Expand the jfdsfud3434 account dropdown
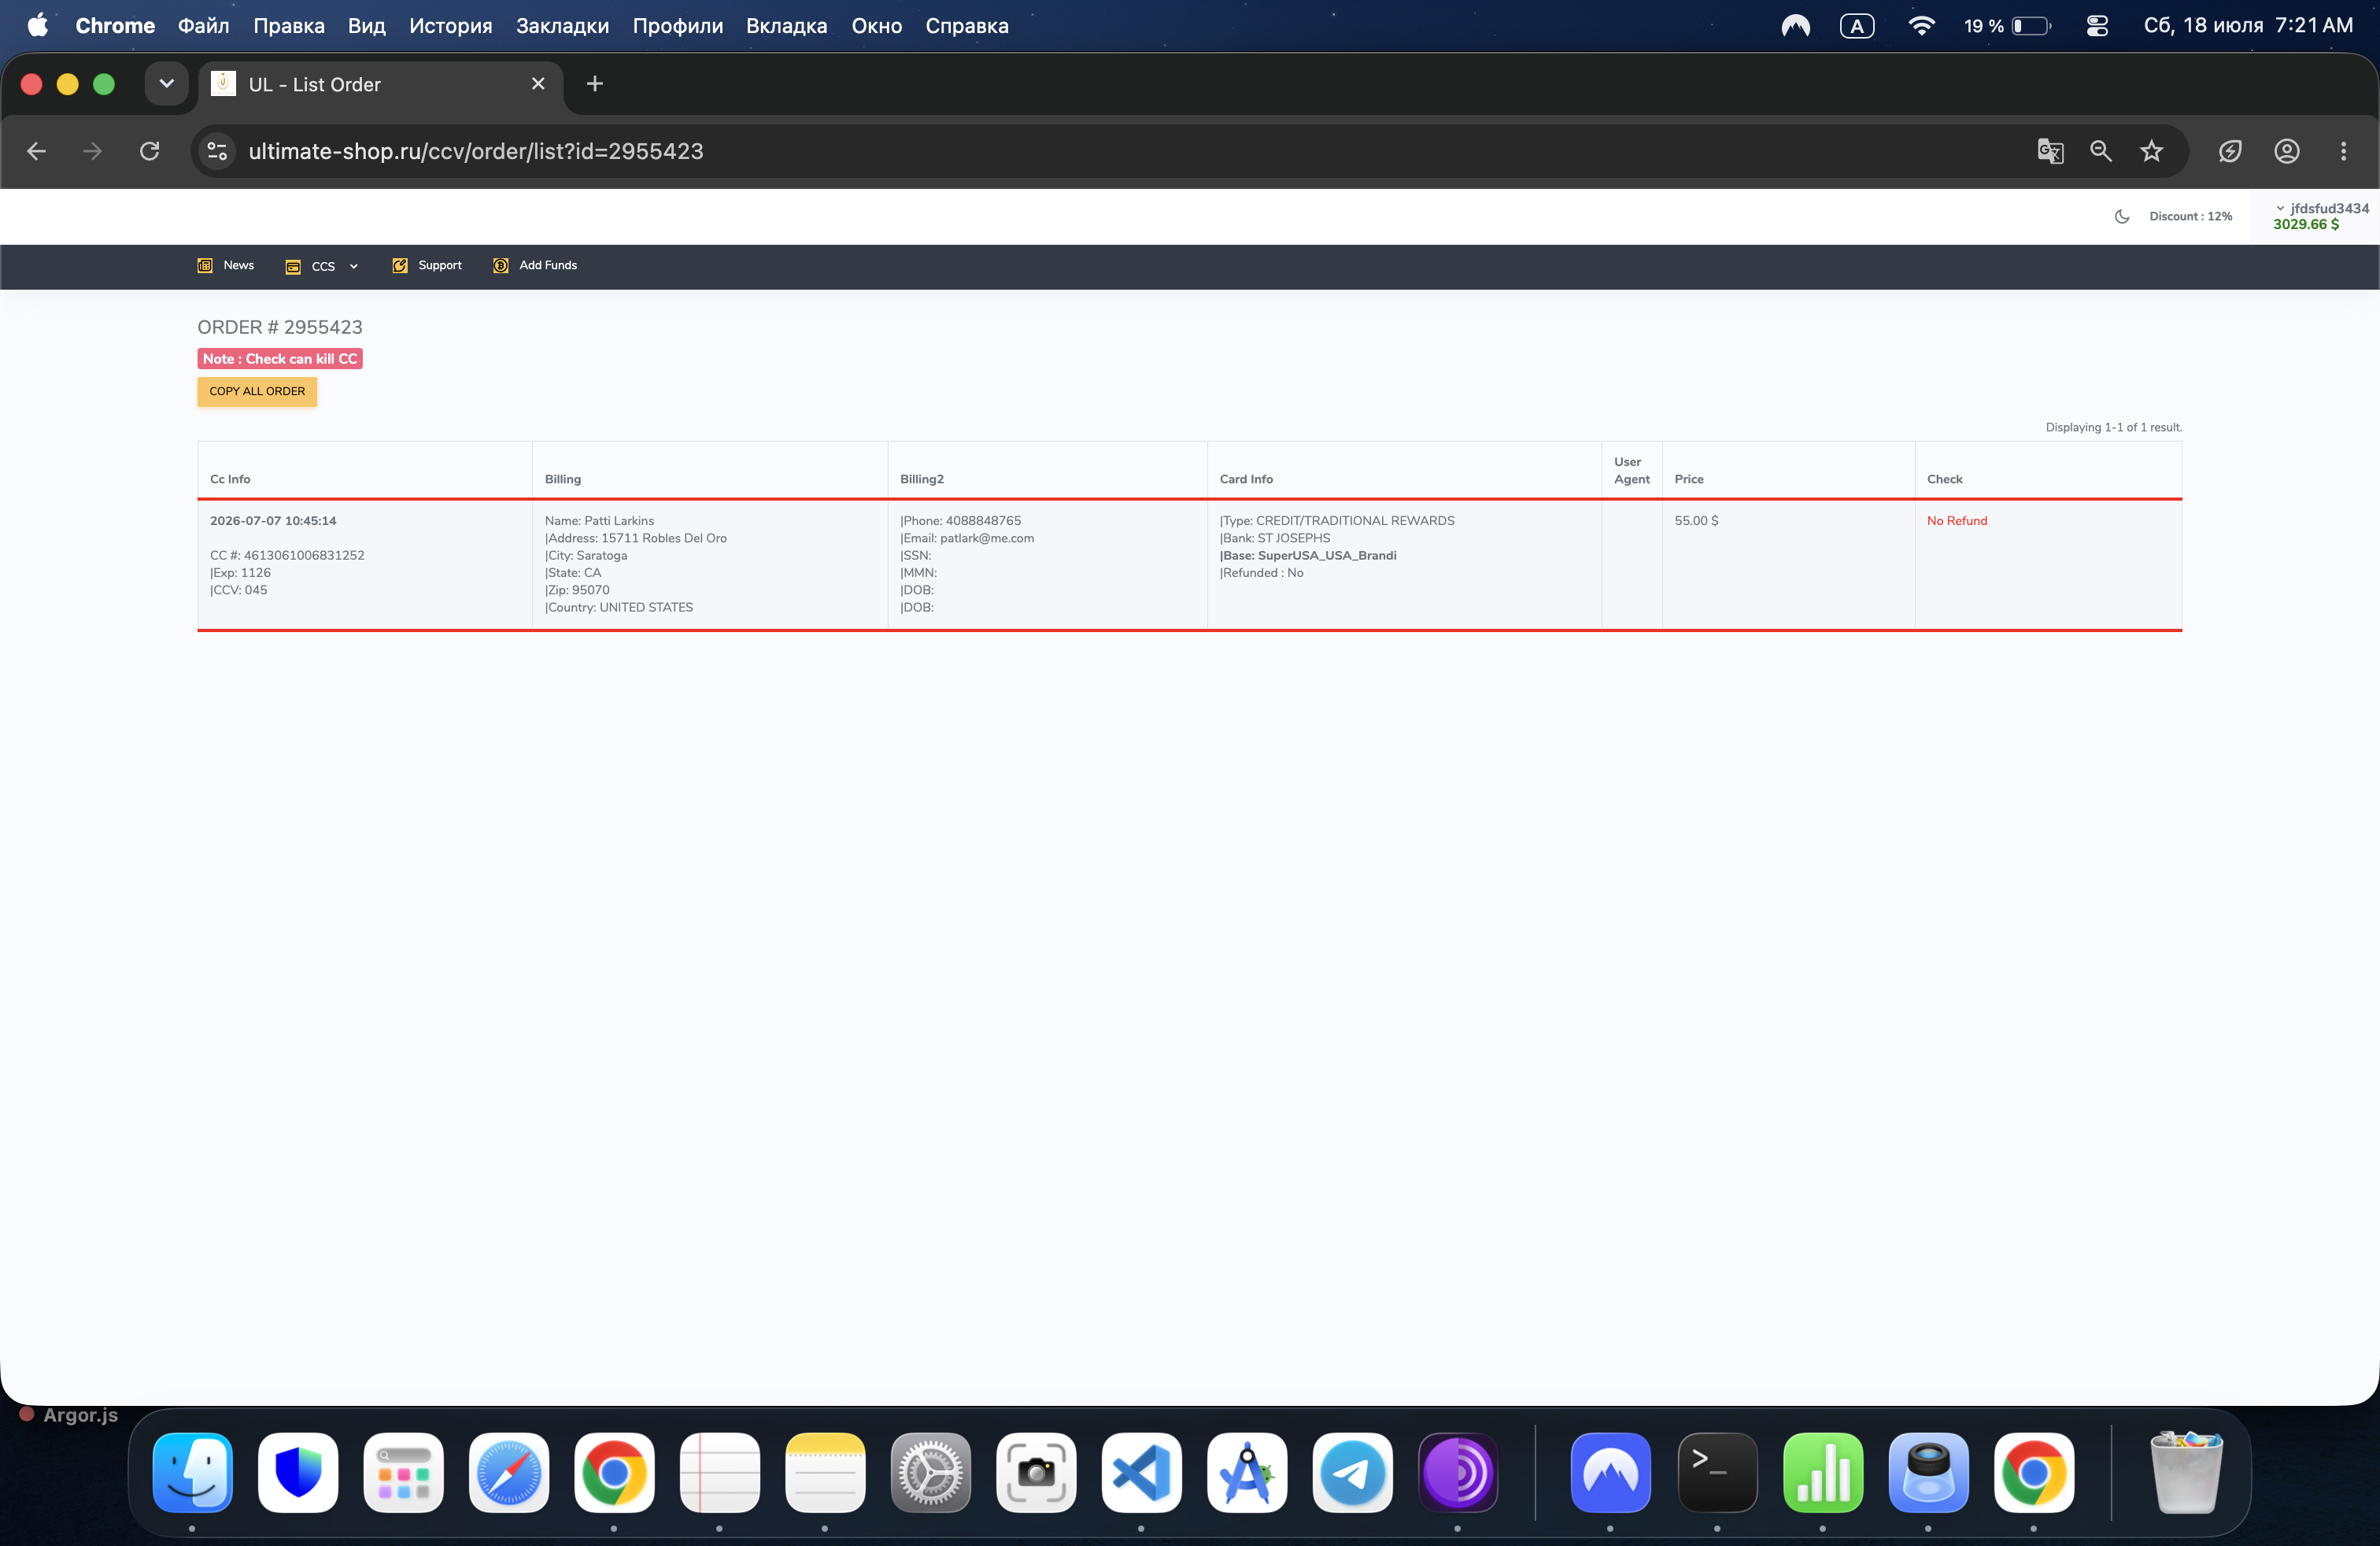The width and height of the screenshot is (2380, 1546). coord(2321,208)
